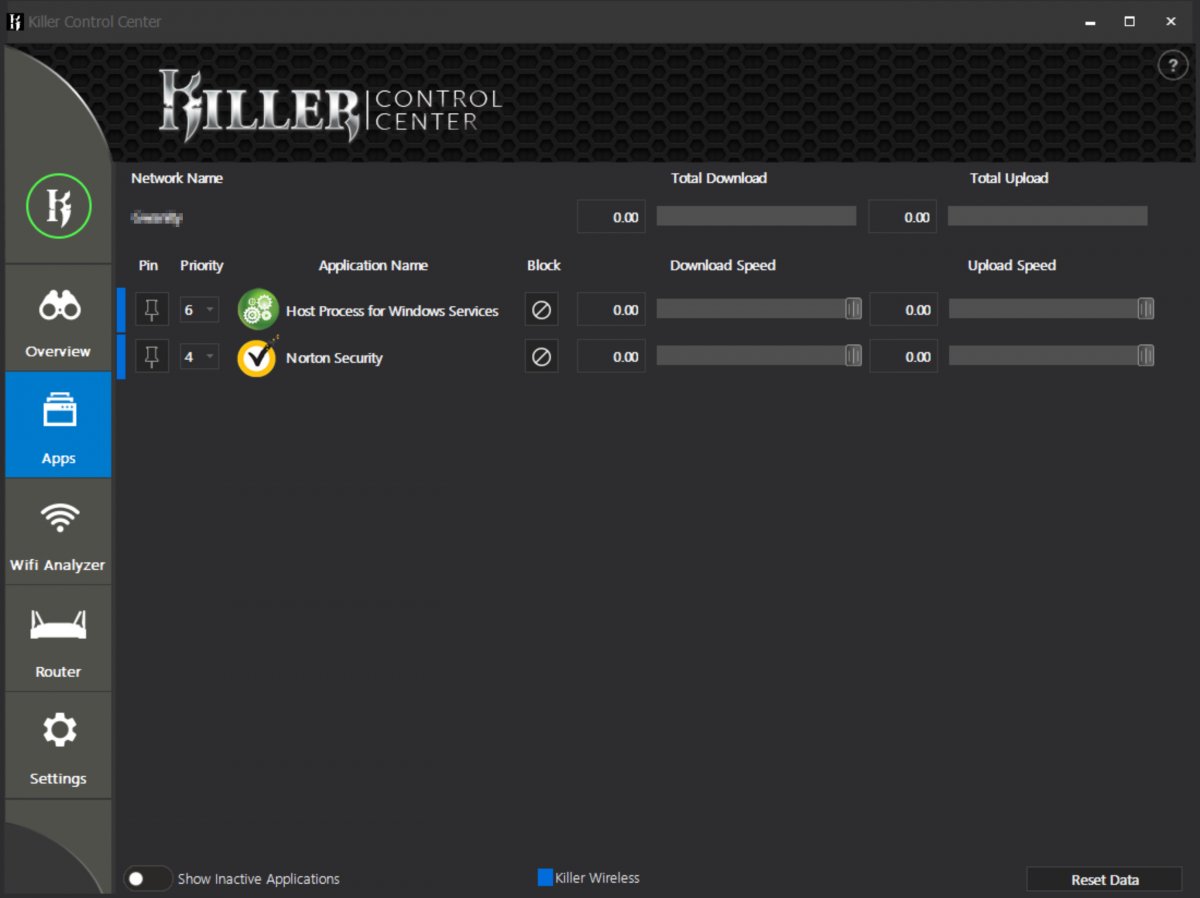Click the Norton Security app icon
The image size is (1200, 898).
pos(257,357)
